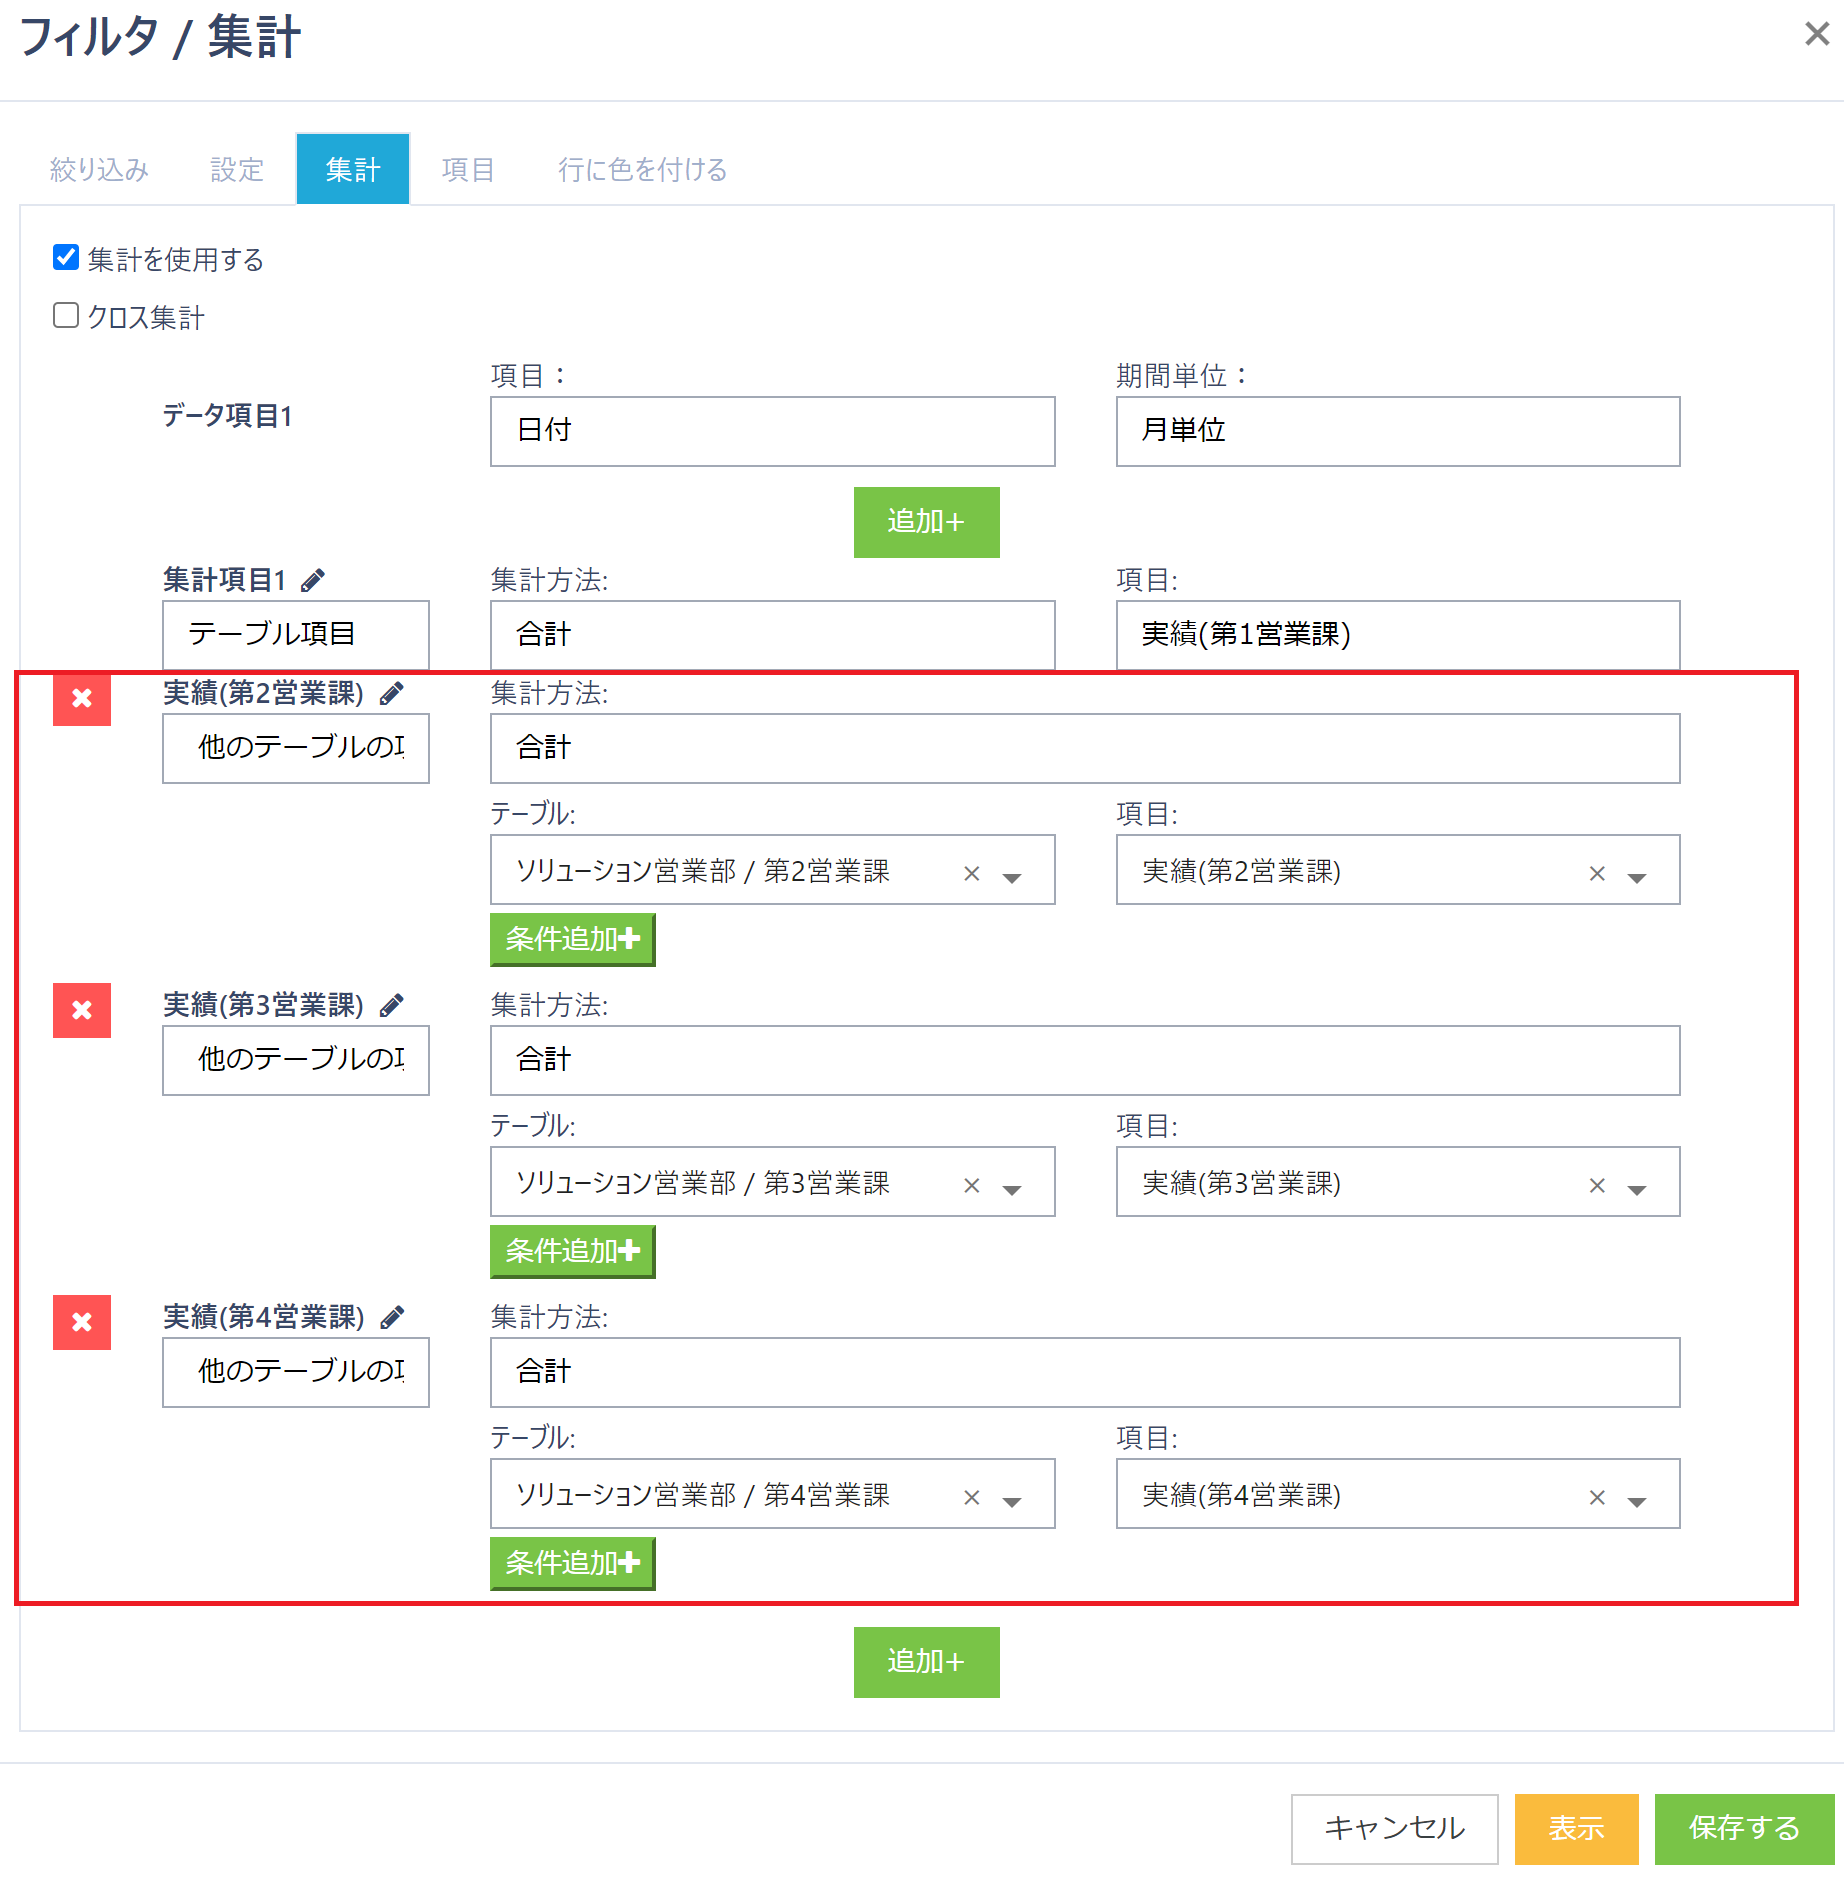Expand the 第3営業課 table dropdown arrow
The image size is (1844, 1890).
click(x=1012, y=1189)
